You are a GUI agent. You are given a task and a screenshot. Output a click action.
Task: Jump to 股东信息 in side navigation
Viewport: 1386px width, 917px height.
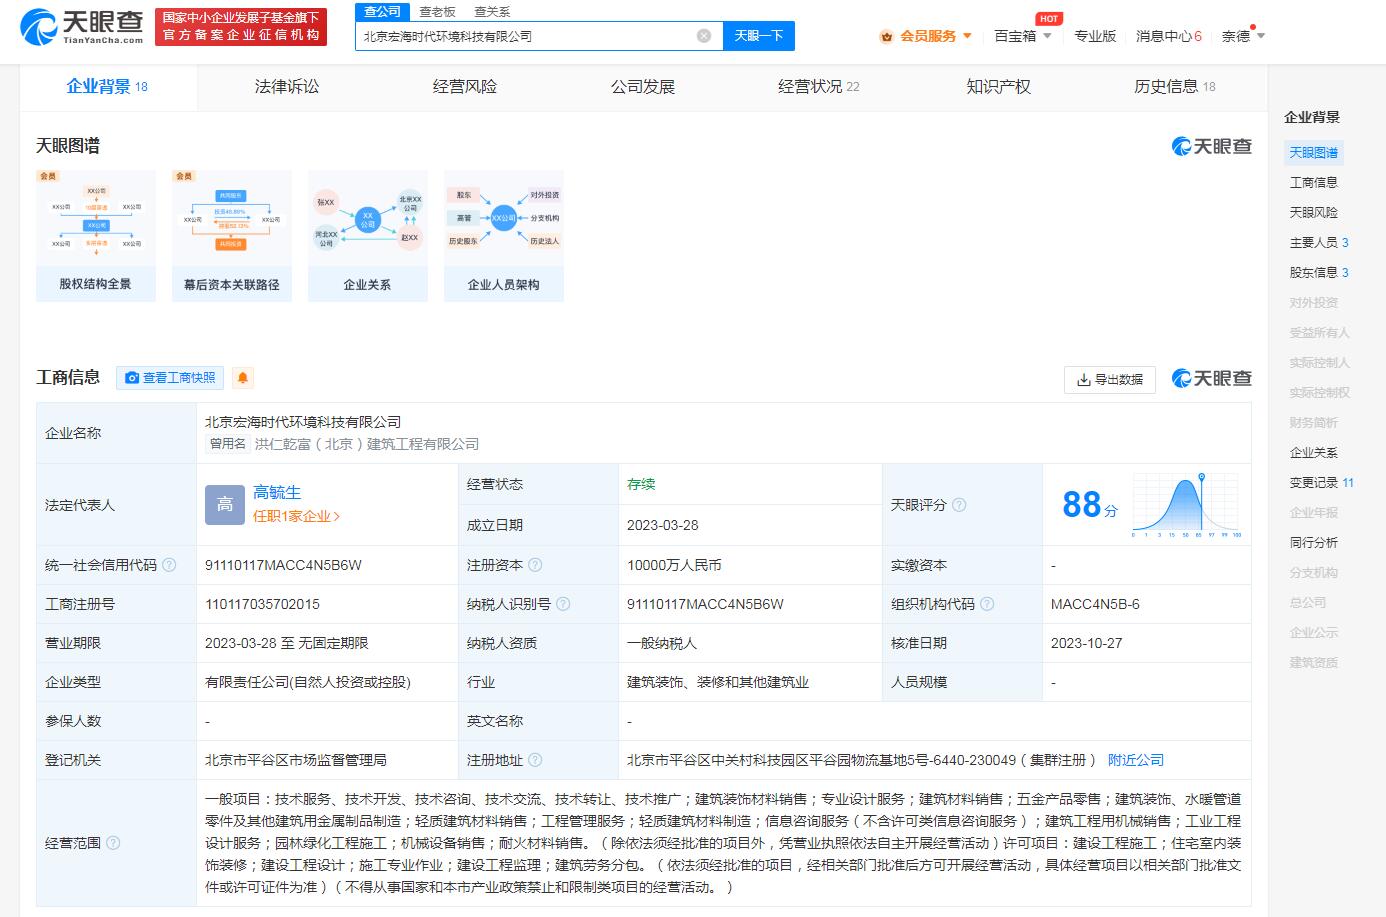(x=1319, y=272)
